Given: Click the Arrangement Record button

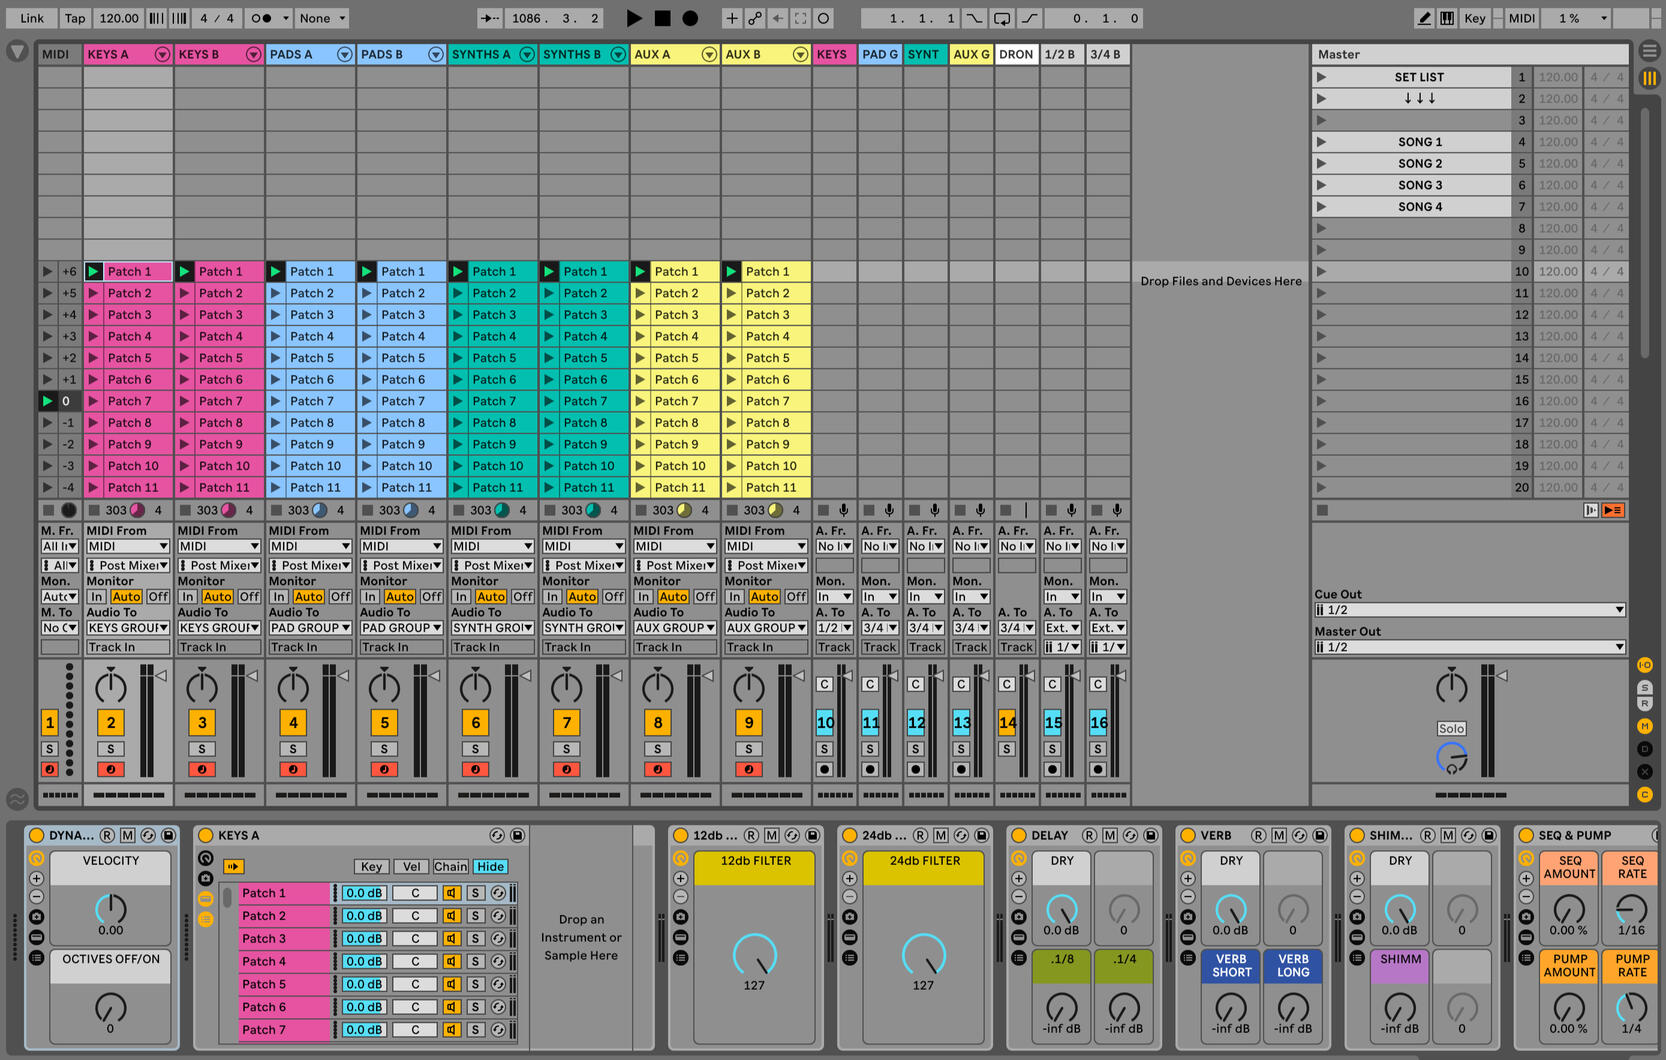Looking at the screenshot, I should coord(690,18).
